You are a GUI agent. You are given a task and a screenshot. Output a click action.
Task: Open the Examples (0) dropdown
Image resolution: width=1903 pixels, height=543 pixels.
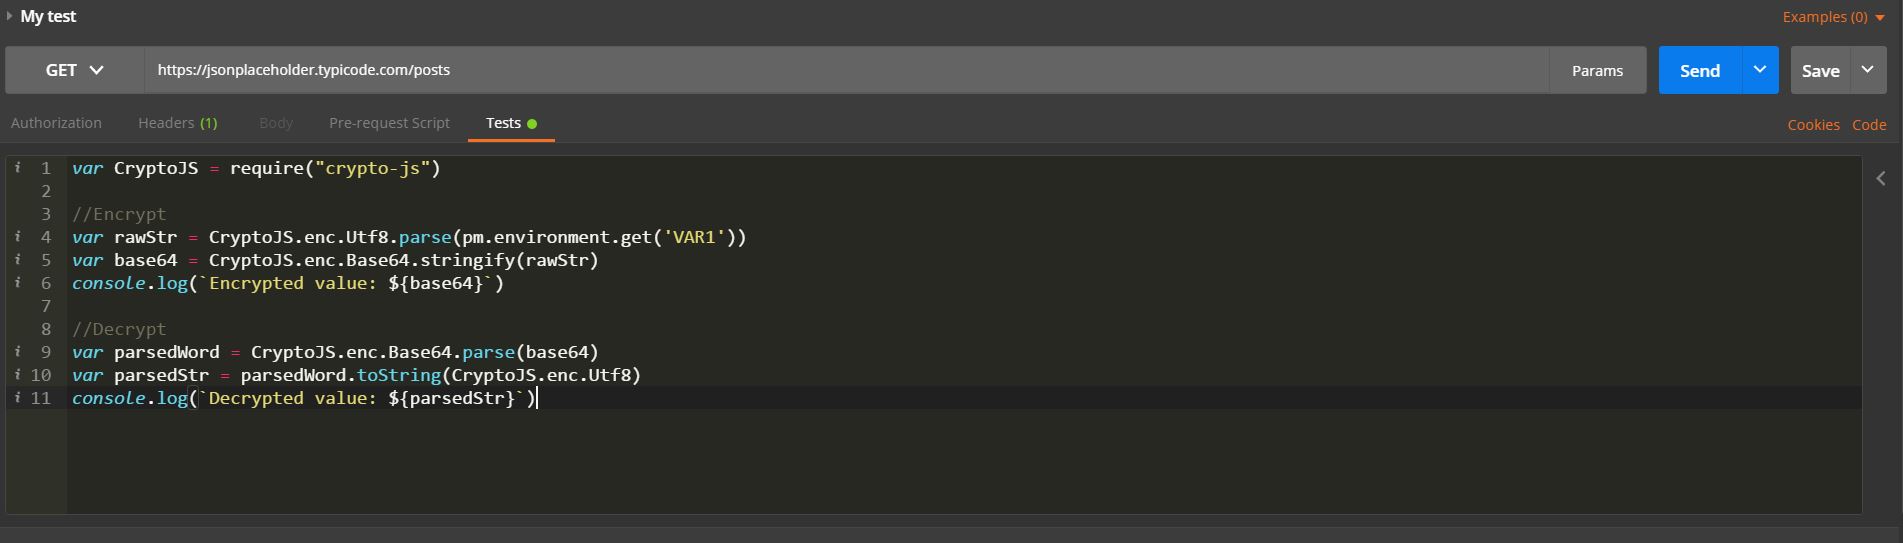1833,17
